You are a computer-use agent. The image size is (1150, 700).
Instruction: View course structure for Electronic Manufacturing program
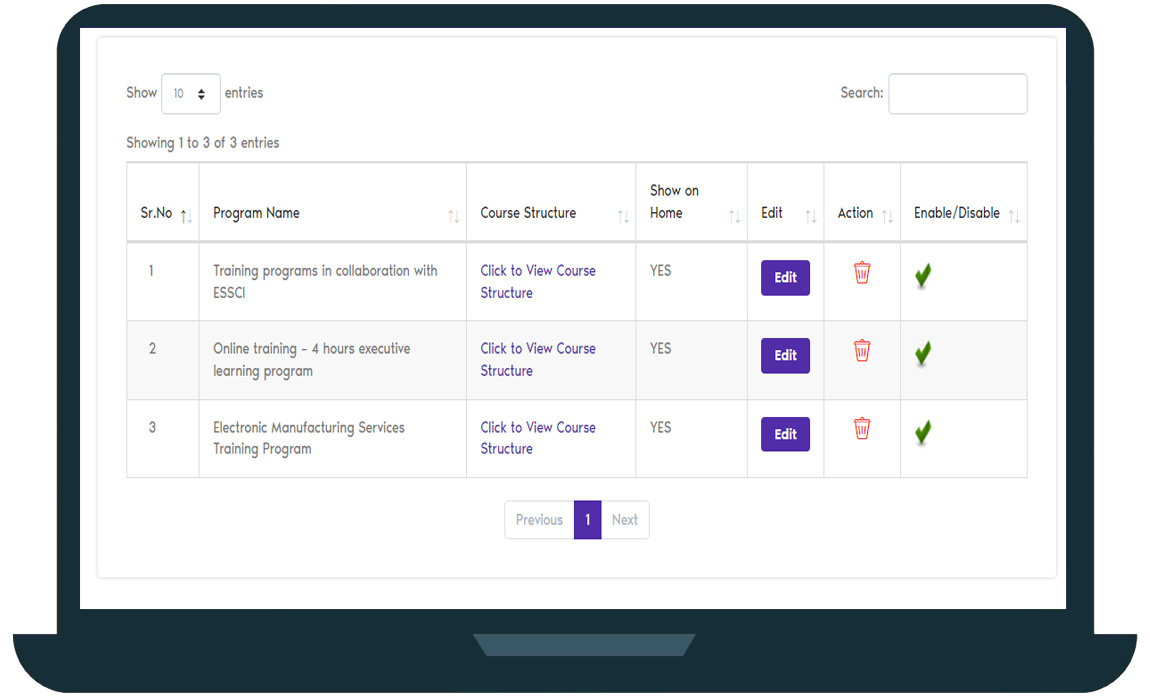538,438
